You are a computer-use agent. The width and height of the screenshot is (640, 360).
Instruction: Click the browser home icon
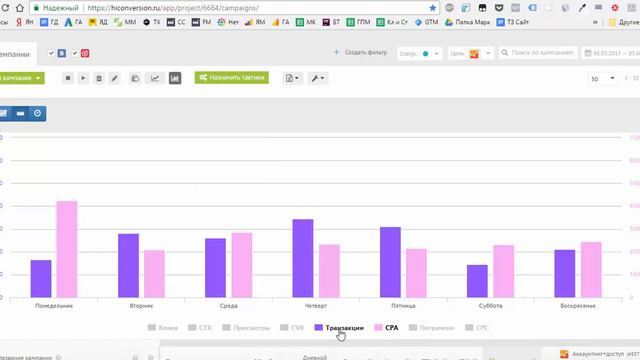20,8
